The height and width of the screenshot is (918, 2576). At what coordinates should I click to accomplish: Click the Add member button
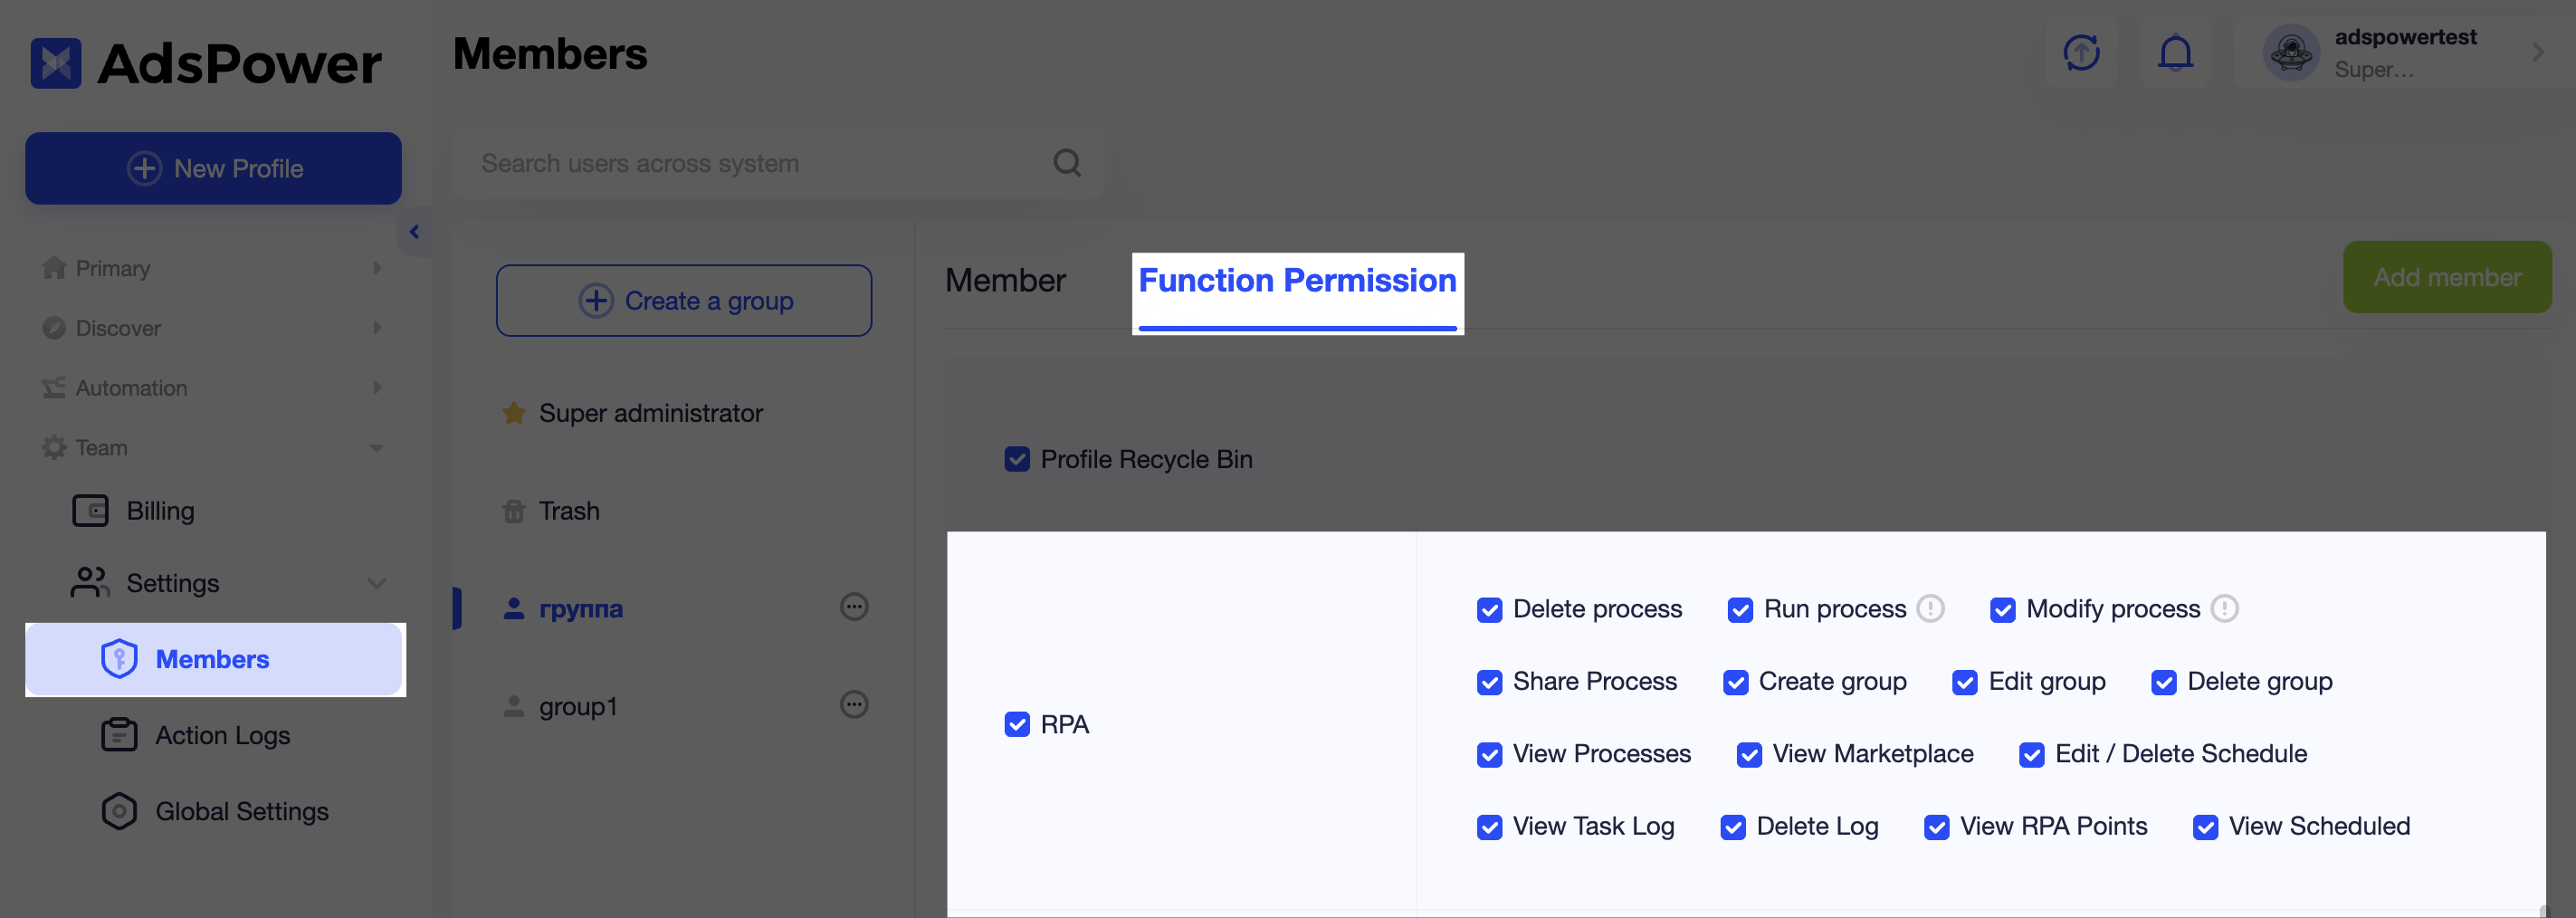pos(2446,277)
